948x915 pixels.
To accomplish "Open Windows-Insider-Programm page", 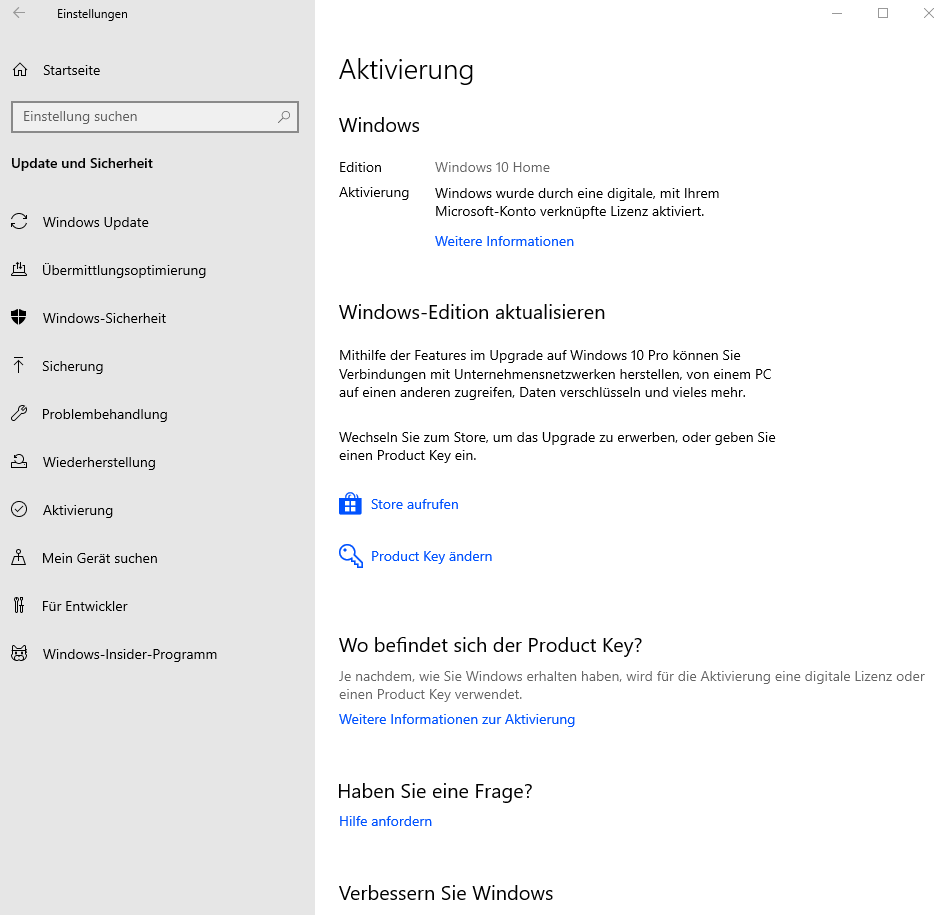I will [157, 654].
